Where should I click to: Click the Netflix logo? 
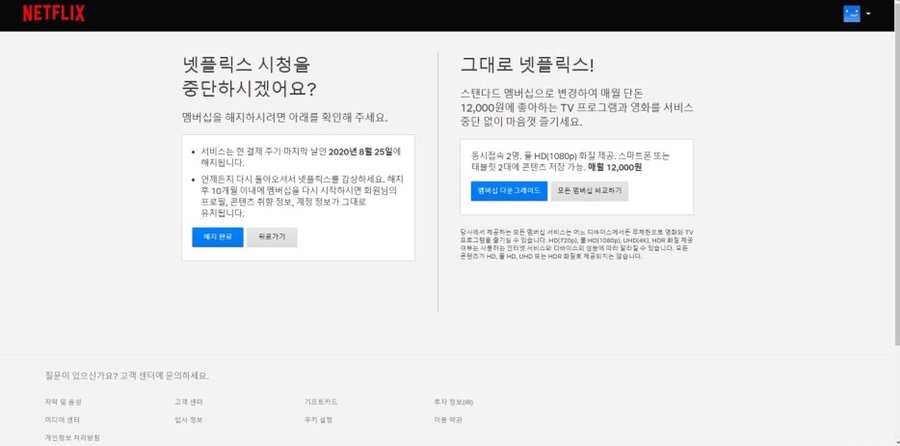(53, 13)
